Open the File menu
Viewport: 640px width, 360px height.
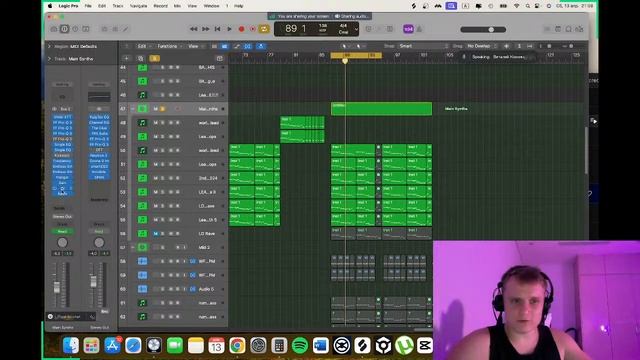[x=88, y=6]
